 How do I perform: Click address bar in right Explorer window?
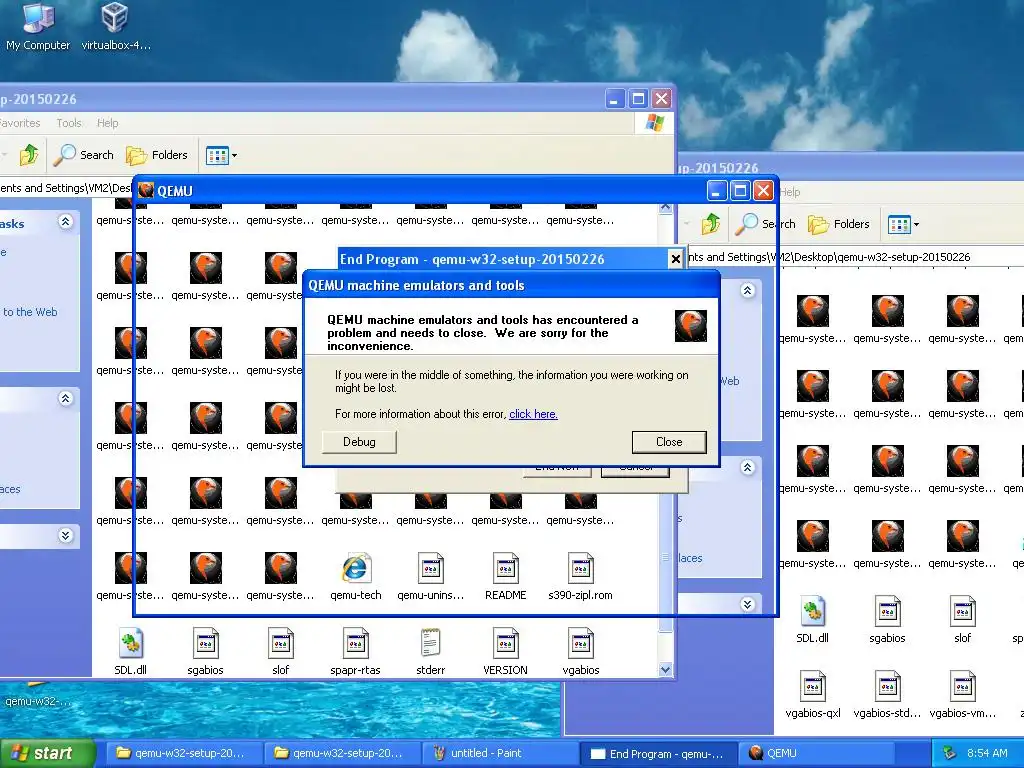pos(852,257)
